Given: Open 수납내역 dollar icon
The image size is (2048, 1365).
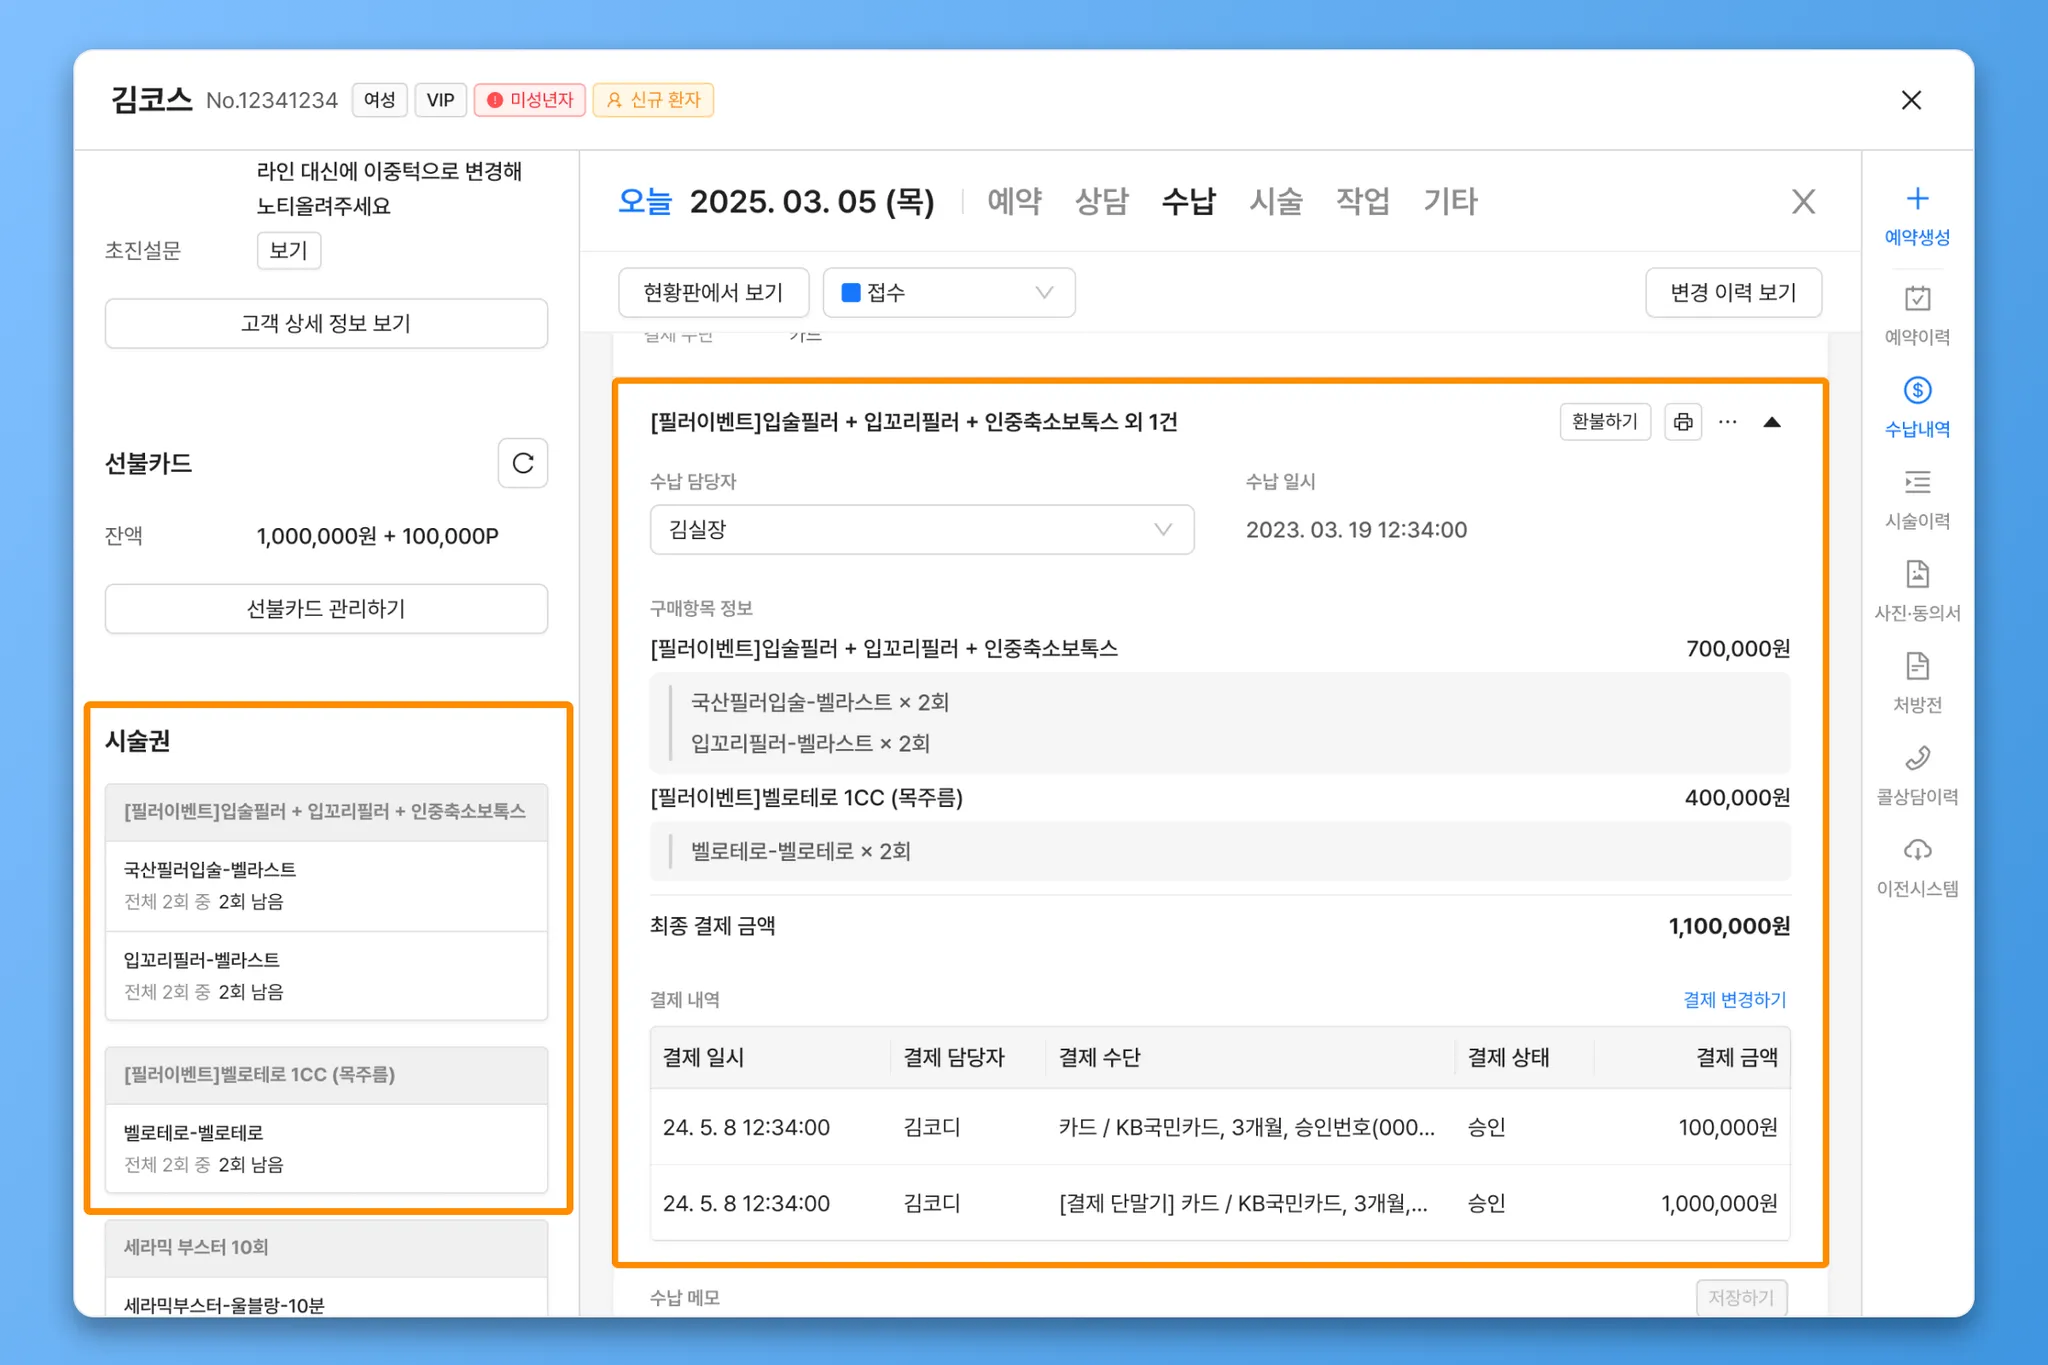Looking at the screenshot, I should 1916,391.
